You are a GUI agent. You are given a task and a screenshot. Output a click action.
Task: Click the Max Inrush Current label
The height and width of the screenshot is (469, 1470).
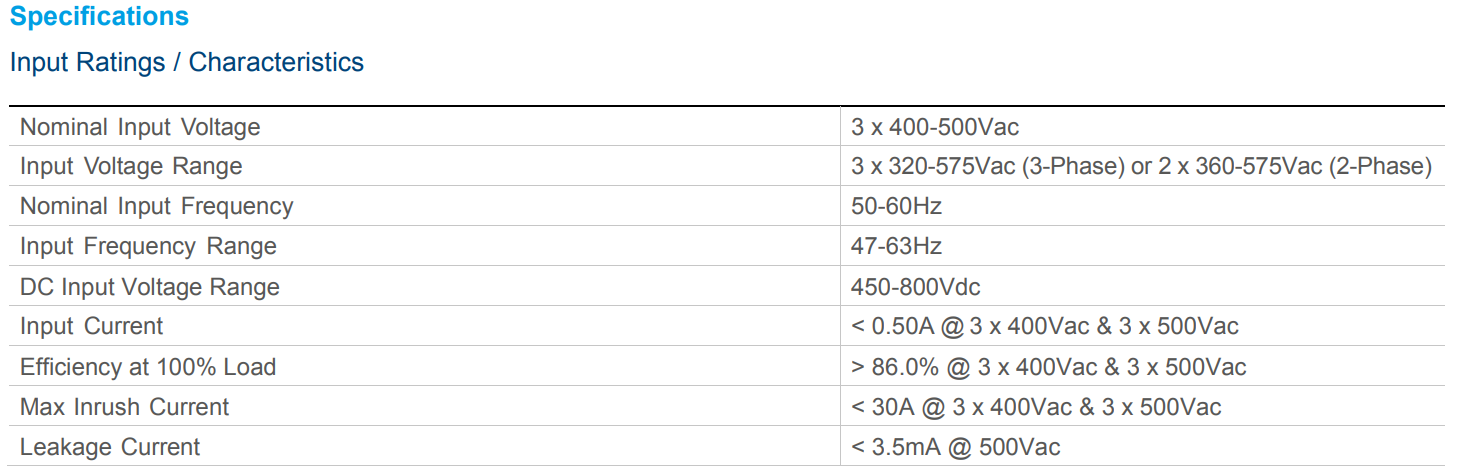(x=125, y=407)
